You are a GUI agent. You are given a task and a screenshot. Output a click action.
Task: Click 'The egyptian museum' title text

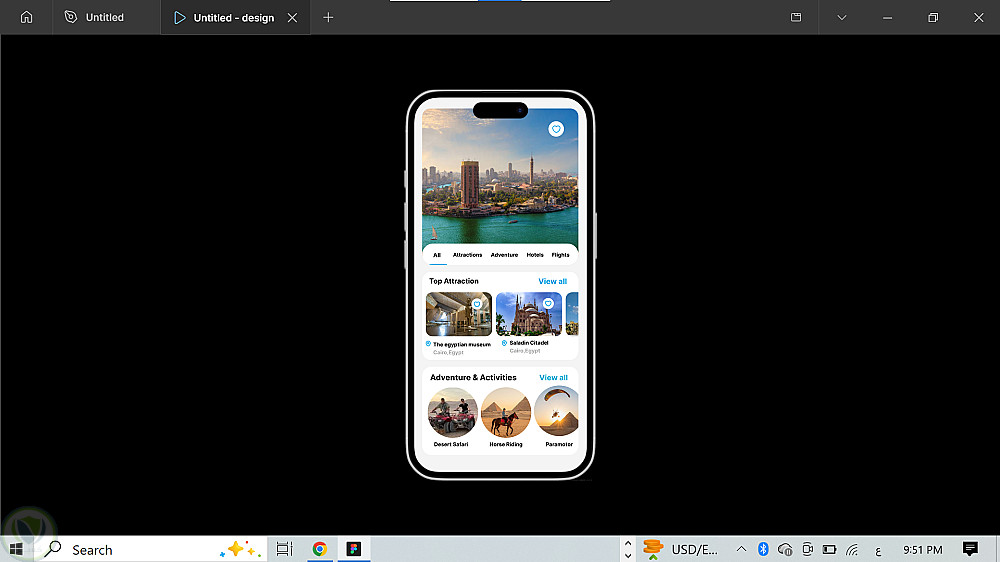[x=462, y=344]
